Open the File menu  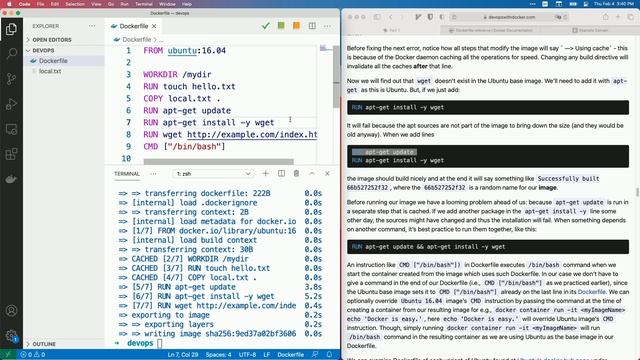point(40,4)
